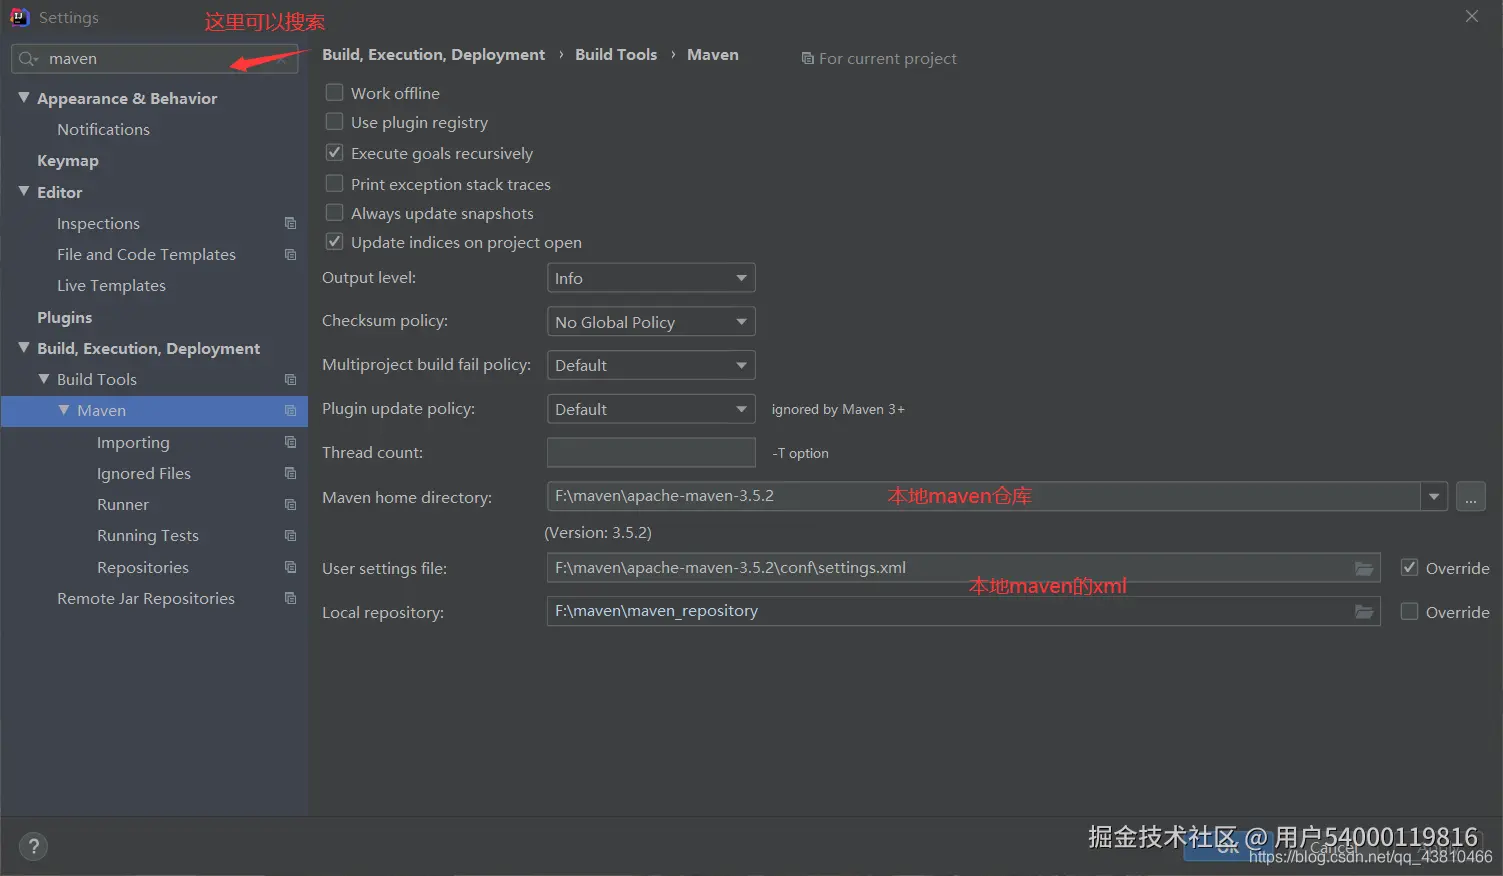Enable Always update snapshots checkbox
This screenshot has width=1503, height=876.
click(335, 213)
